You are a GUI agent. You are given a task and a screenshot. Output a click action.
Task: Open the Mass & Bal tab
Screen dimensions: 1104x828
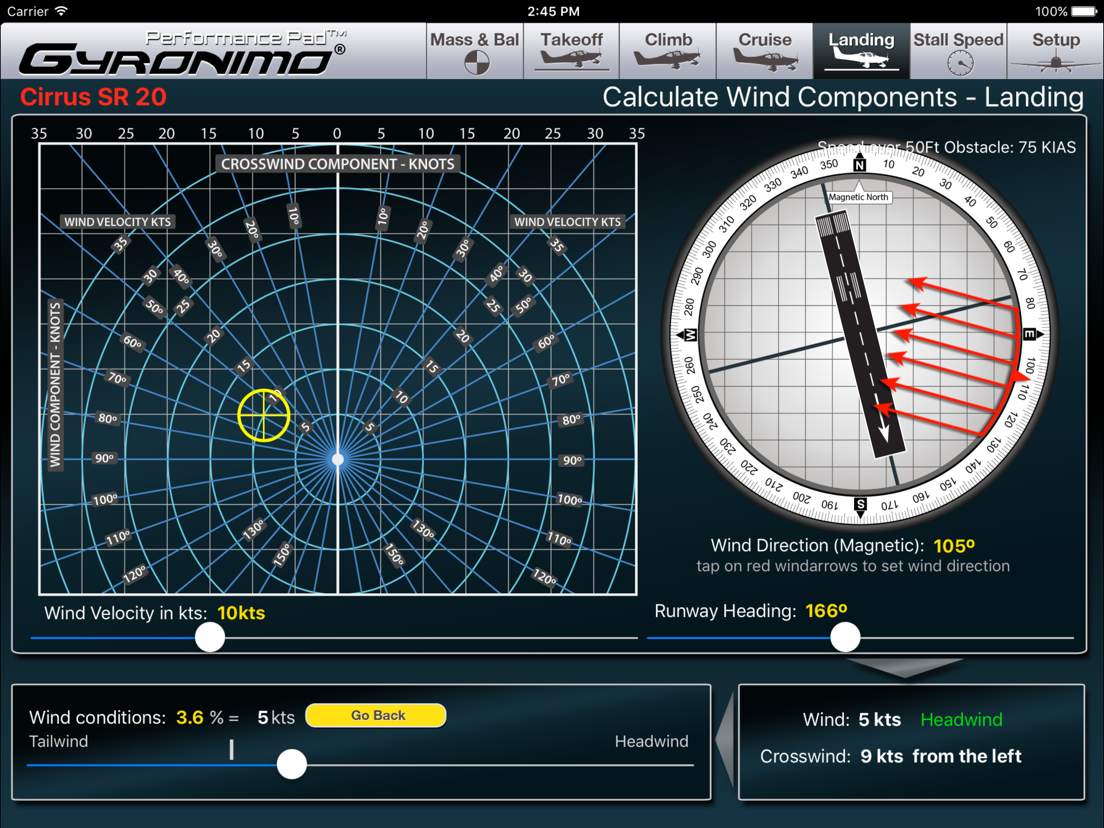475,51
